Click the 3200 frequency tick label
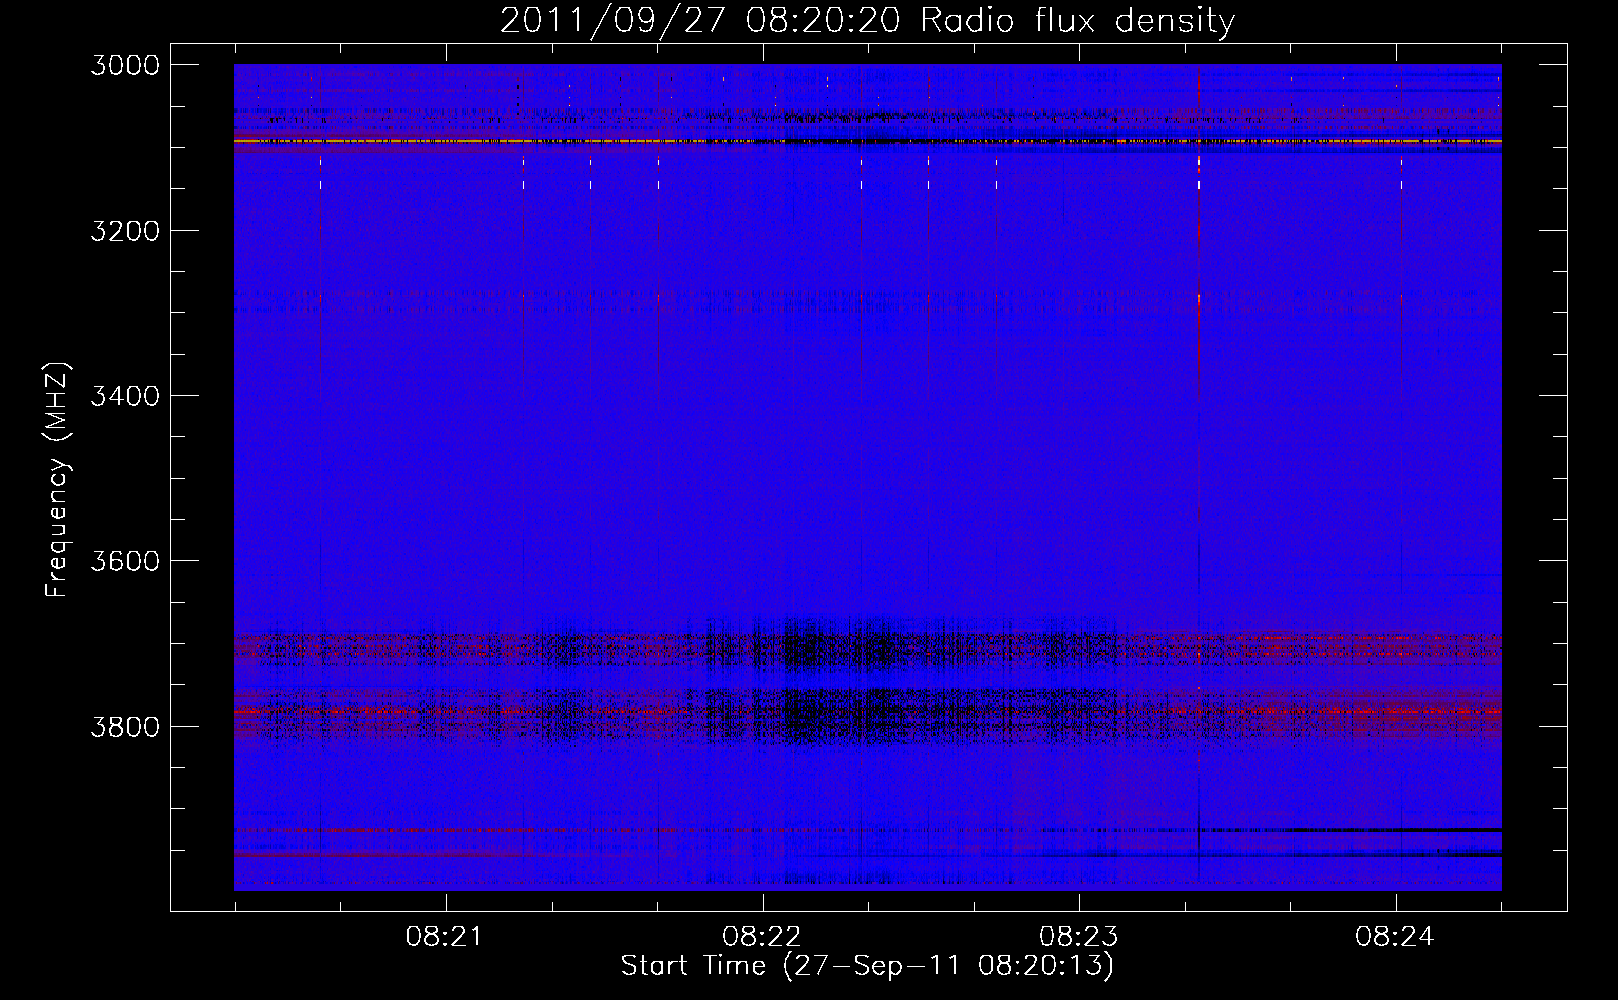This screenshot has width=1618, height=1000. 125,231
